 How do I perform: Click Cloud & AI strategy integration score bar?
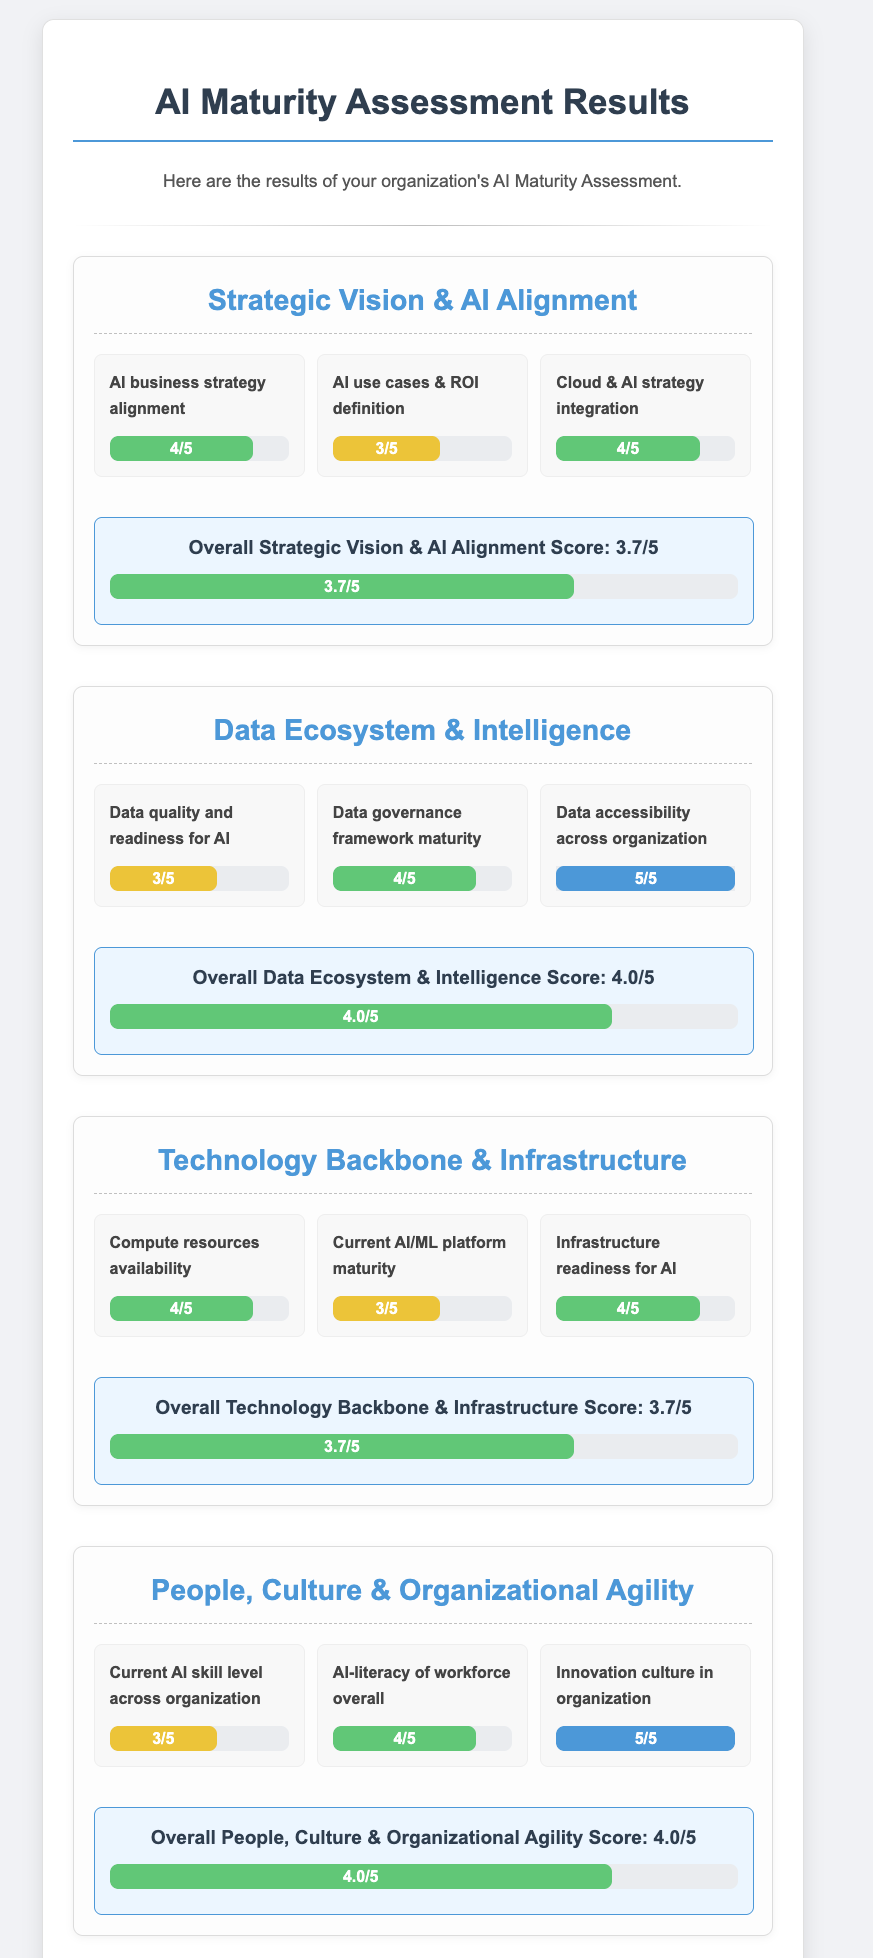645,448
